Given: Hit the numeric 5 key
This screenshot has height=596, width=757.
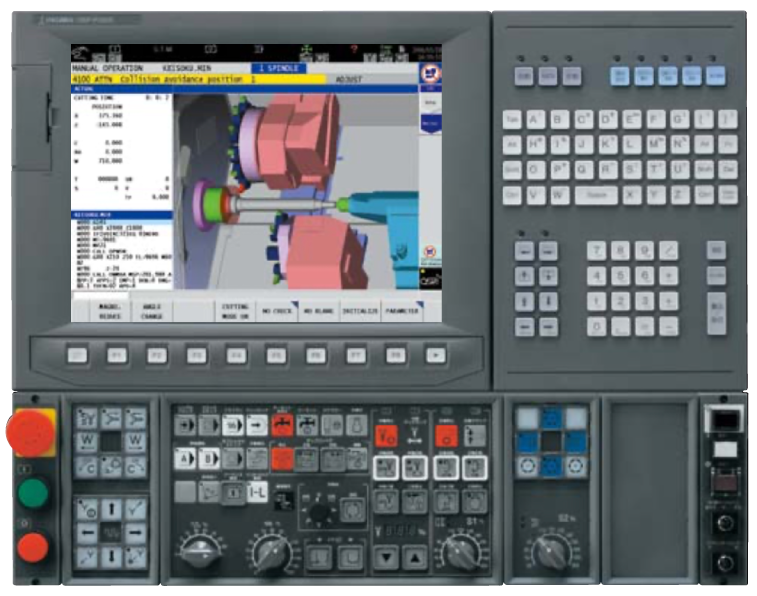Looking at the screenshot, I should pos(620,276).
